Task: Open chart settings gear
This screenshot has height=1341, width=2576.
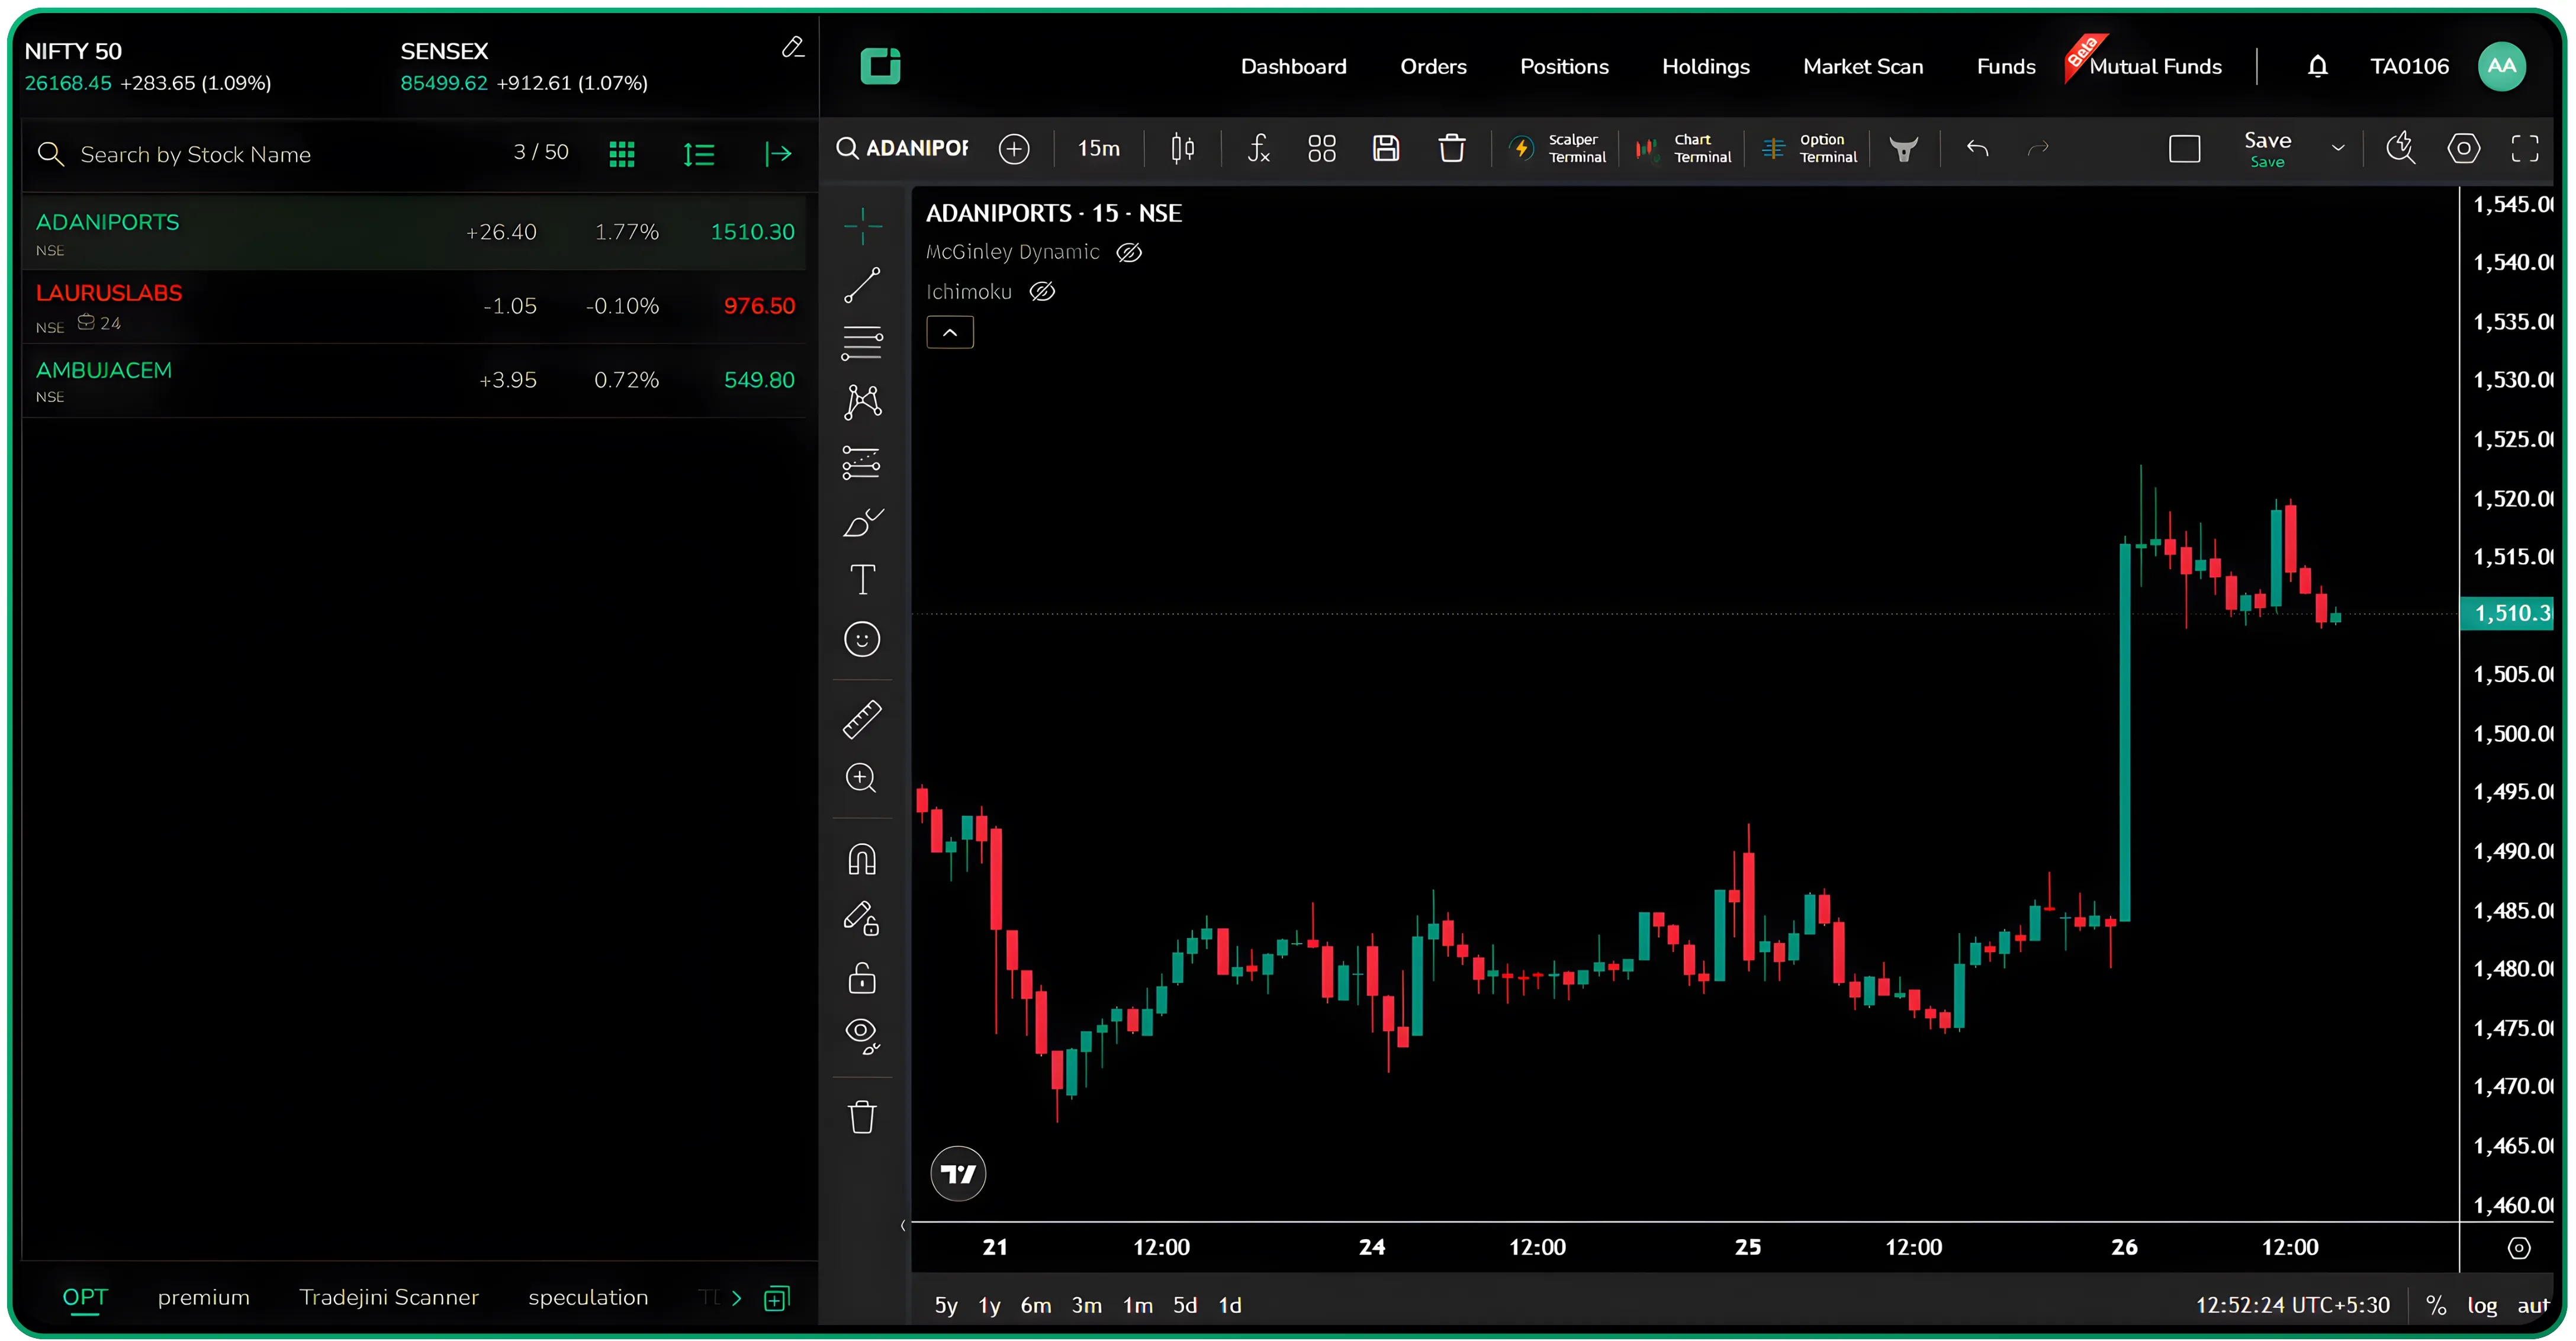Action: (2464, 148)
